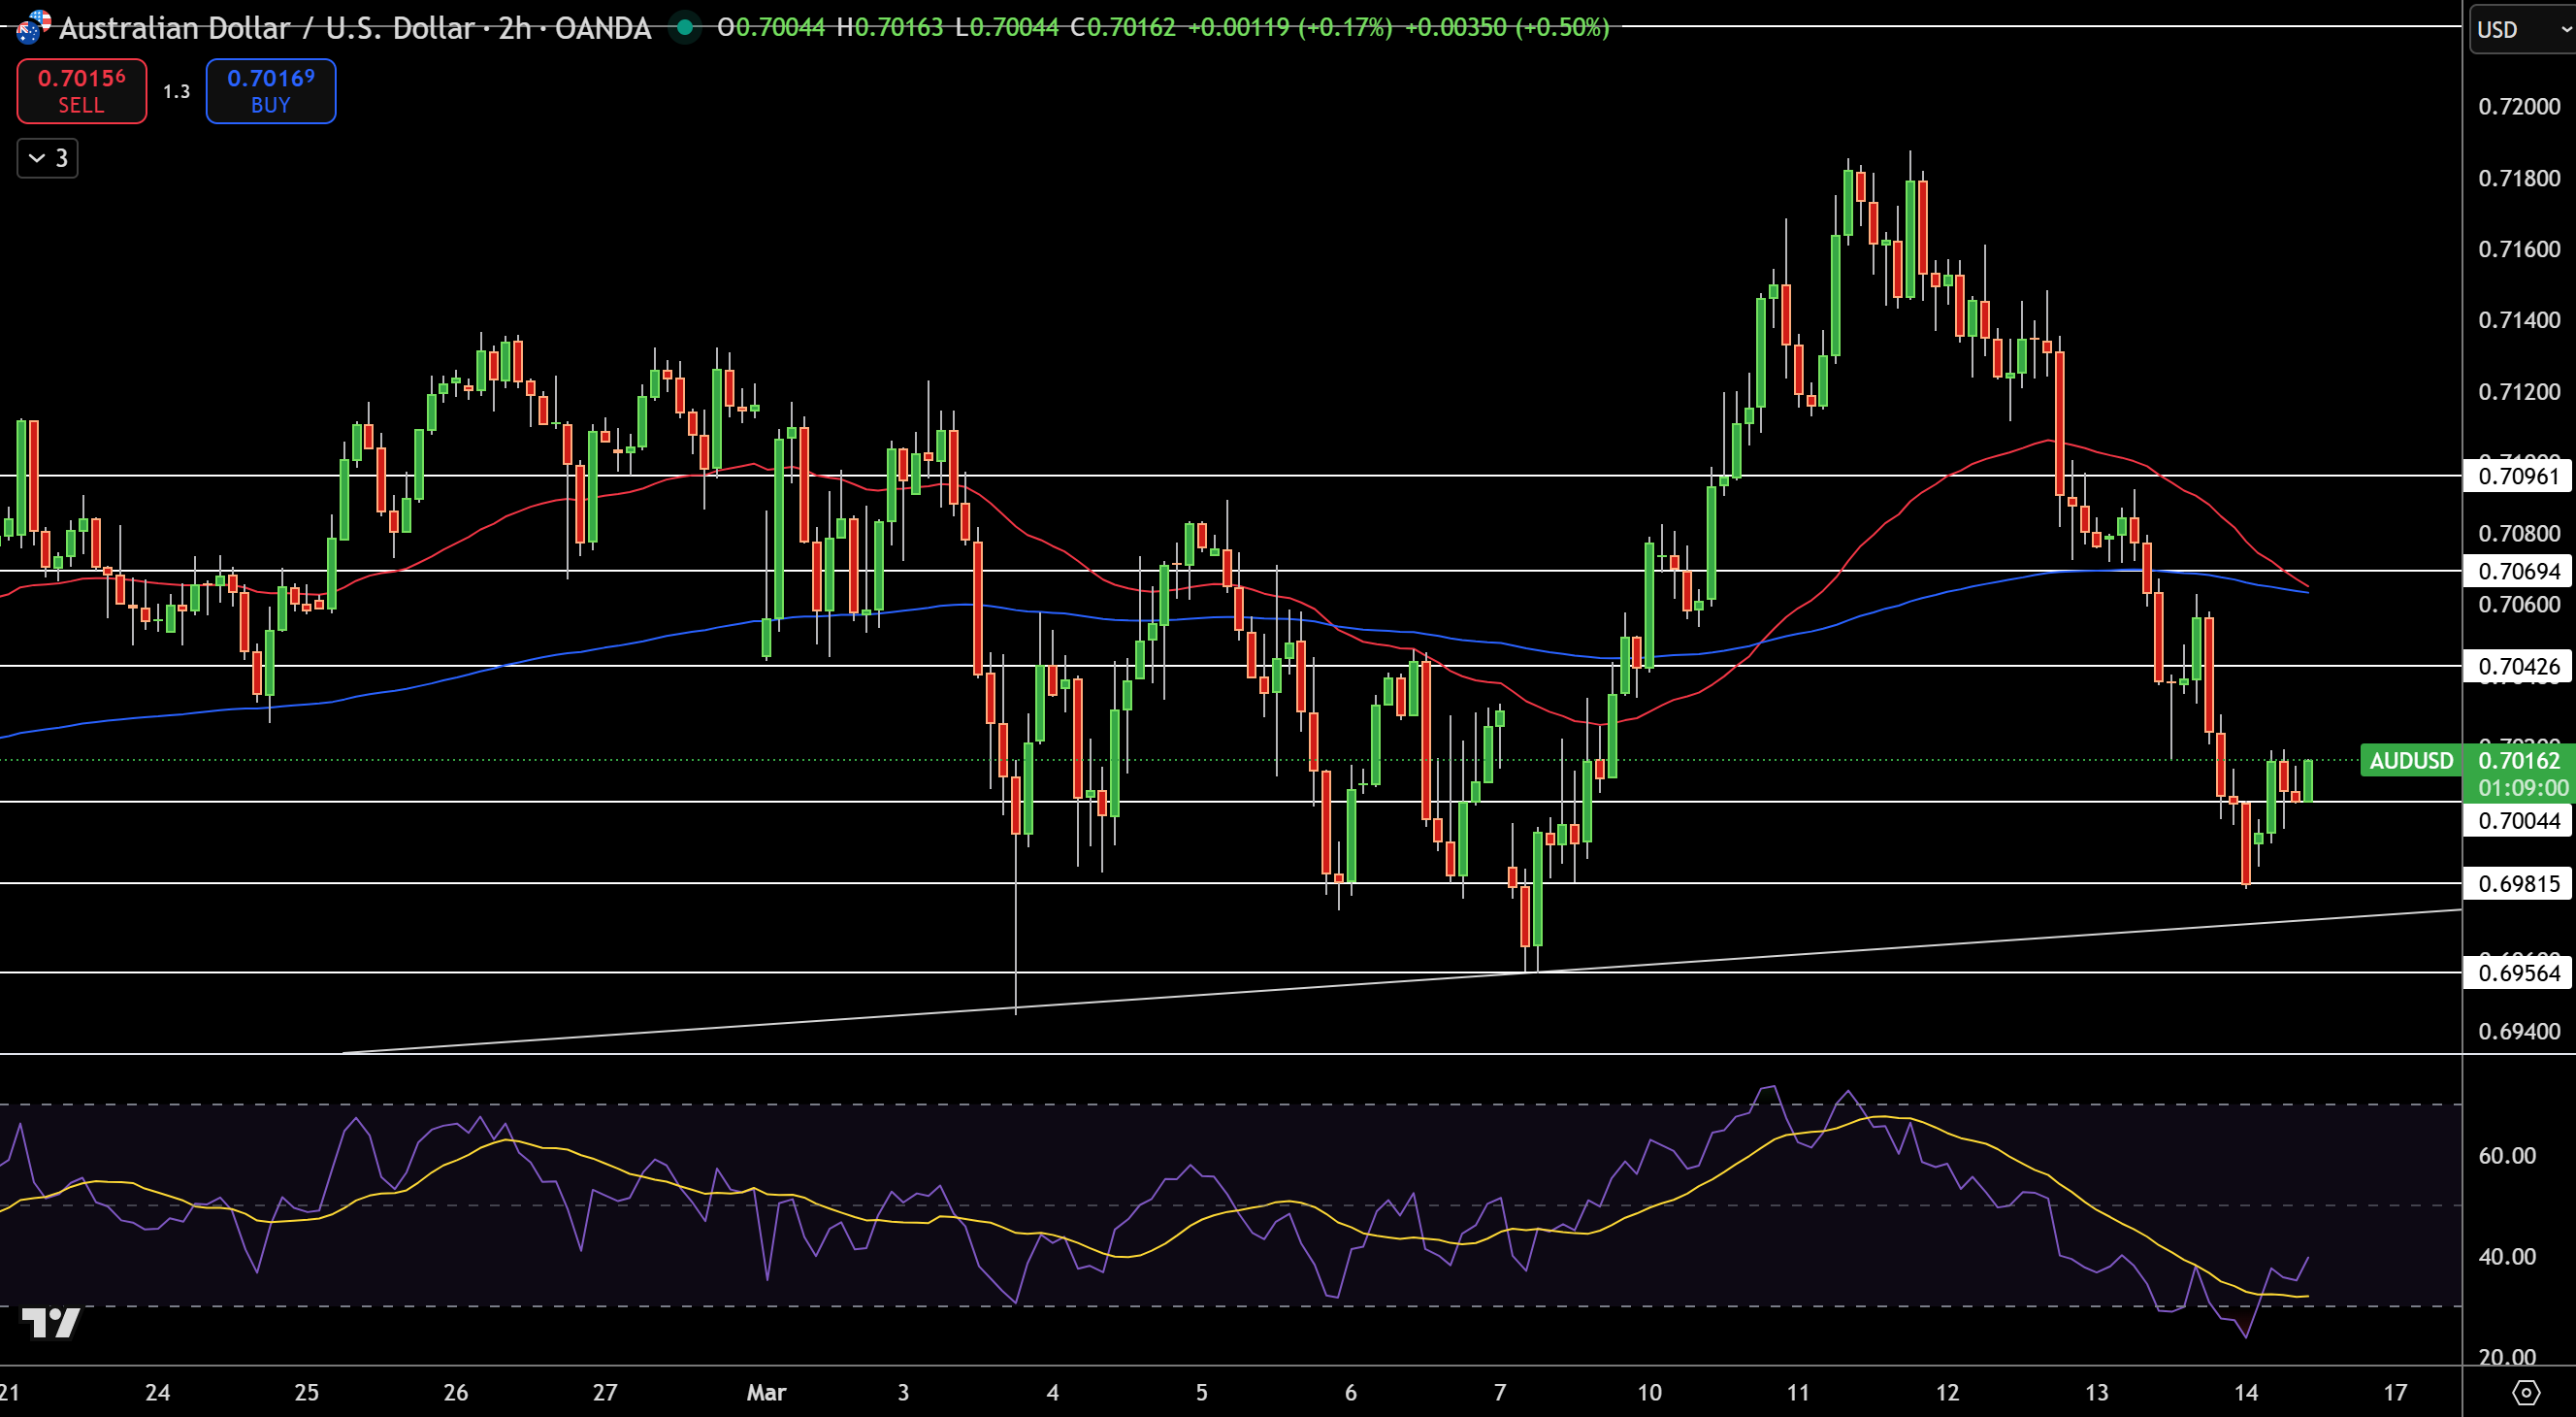The width and height of the screenshot is (2576, 1417).
Task: Click the 0.72000 price scale label
Action: [x=2519, y=106]
